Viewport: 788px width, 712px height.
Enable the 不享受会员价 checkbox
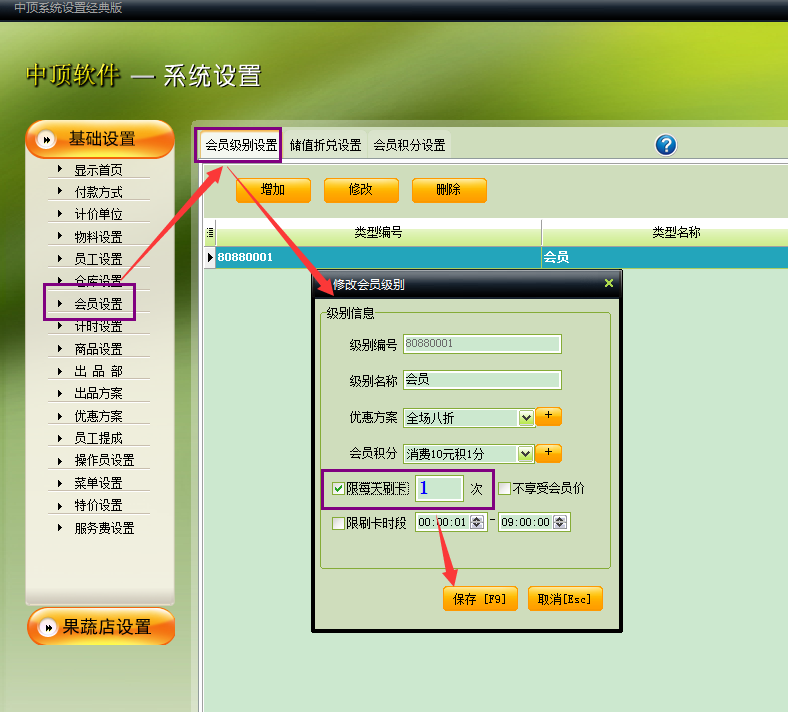504,488
